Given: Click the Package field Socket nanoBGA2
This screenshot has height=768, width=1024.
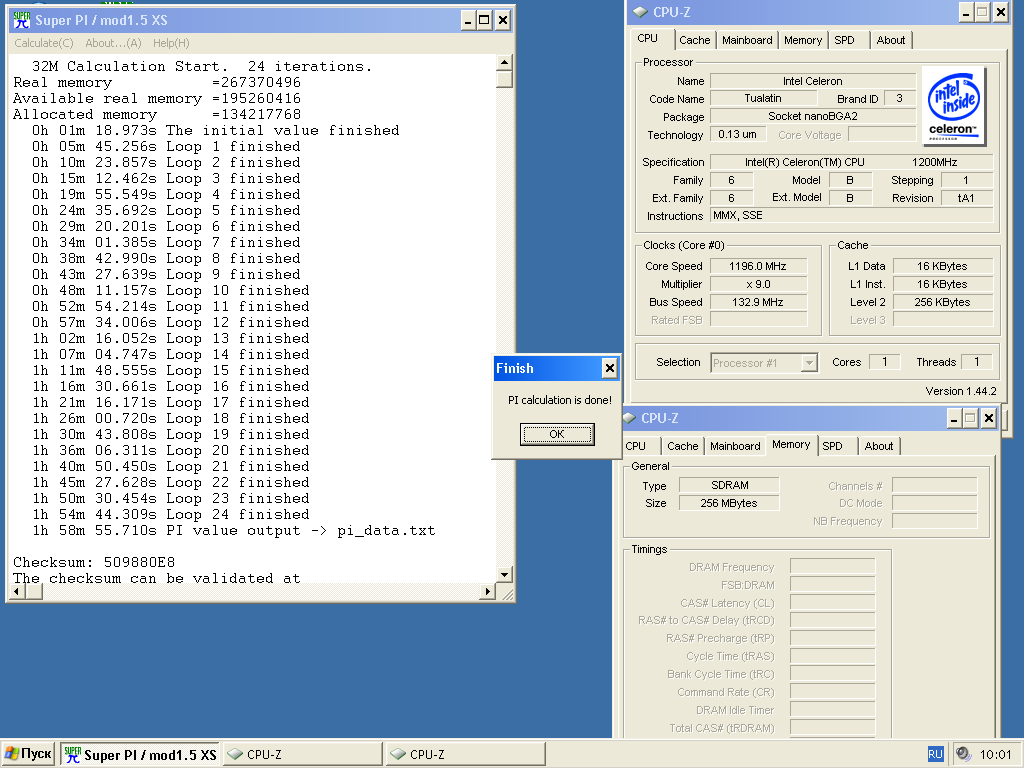Looking at the screenshot, I should 812,116.
